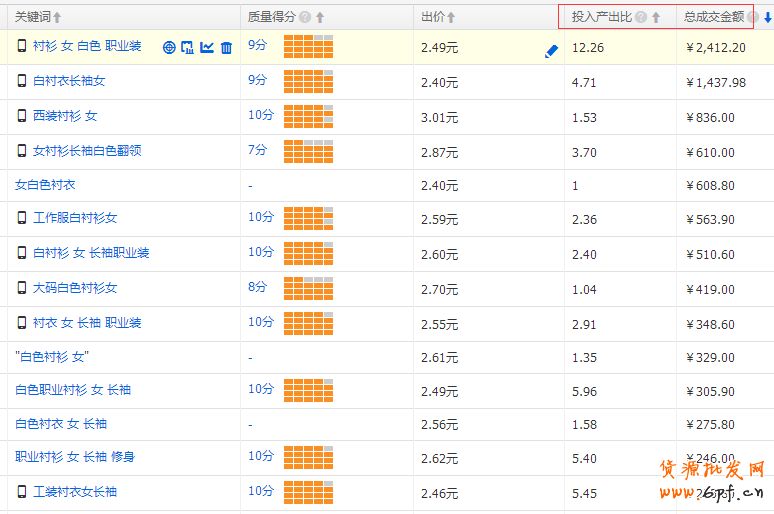Sort by 出价 column arrow
774x514 pixels.
click(451, 17)
